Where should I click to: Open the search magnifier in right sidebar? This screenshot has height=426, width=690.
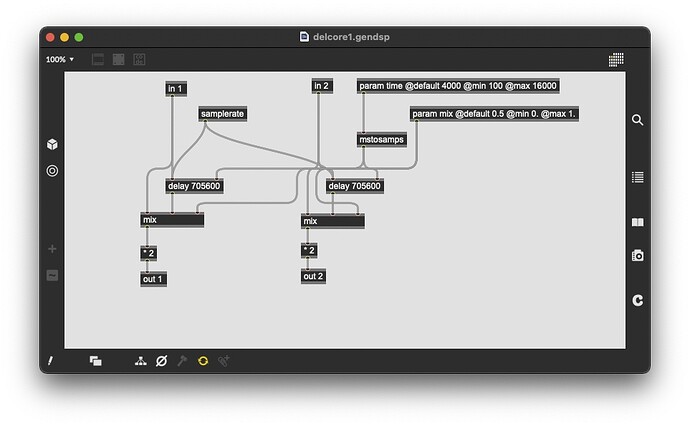[638, 120]
